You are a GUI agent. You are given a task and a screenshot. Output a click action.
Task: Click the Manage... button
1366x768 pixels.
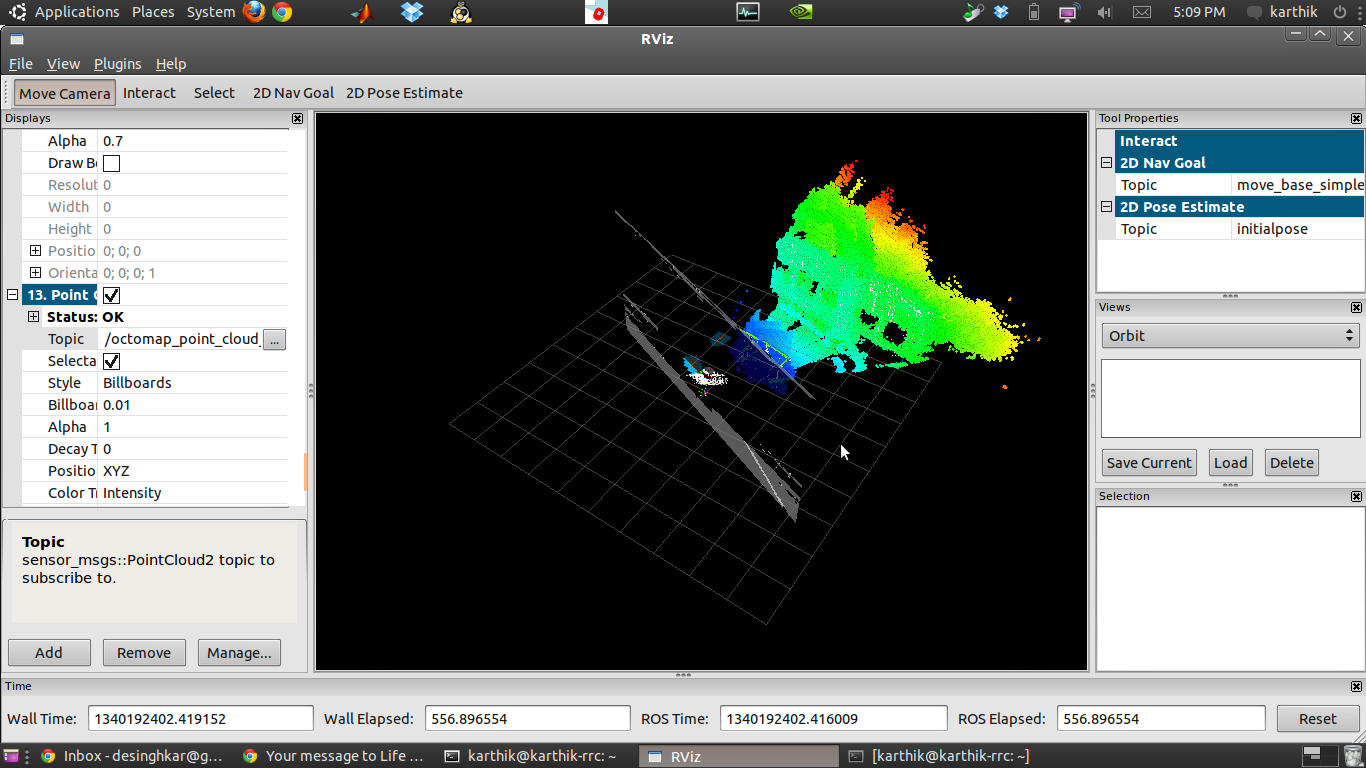[239, 653]
